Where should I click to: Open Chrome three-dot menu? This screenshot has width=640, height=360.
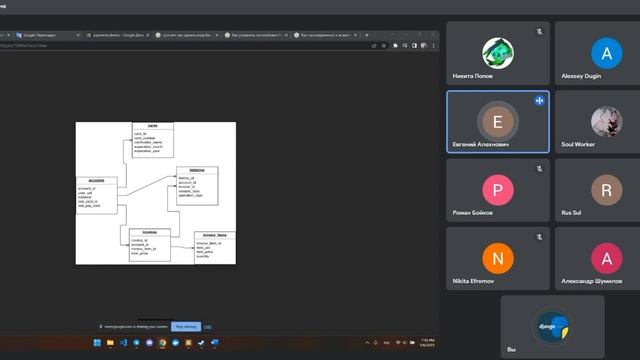433,46
